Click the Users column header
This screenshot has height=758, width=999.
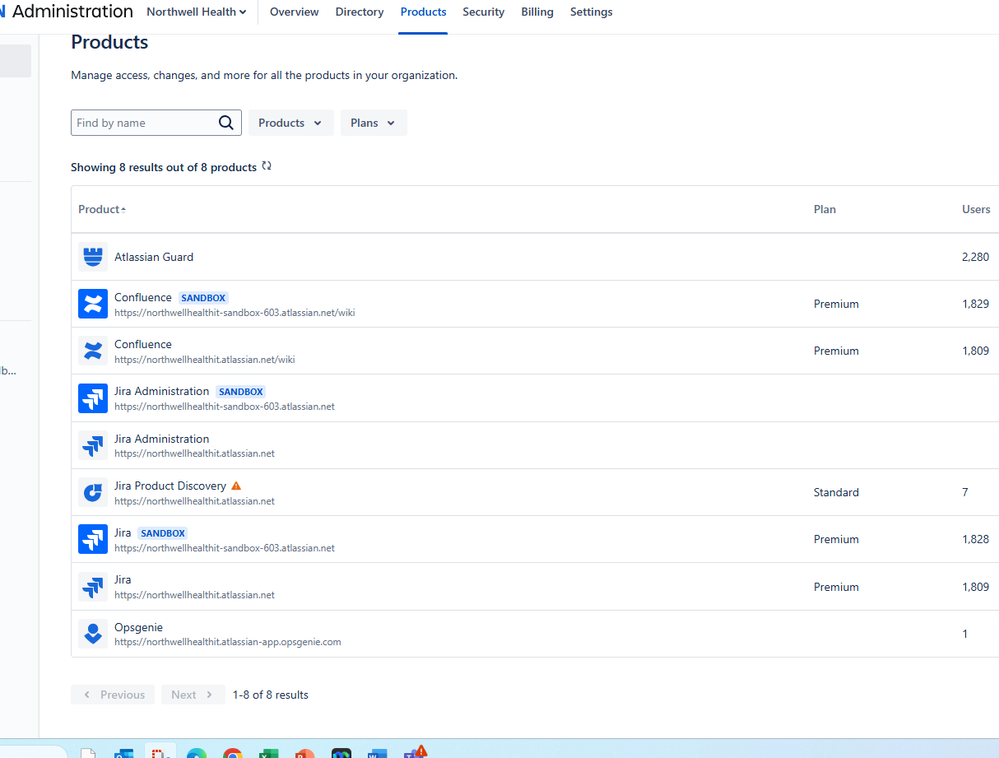[976, 209]
